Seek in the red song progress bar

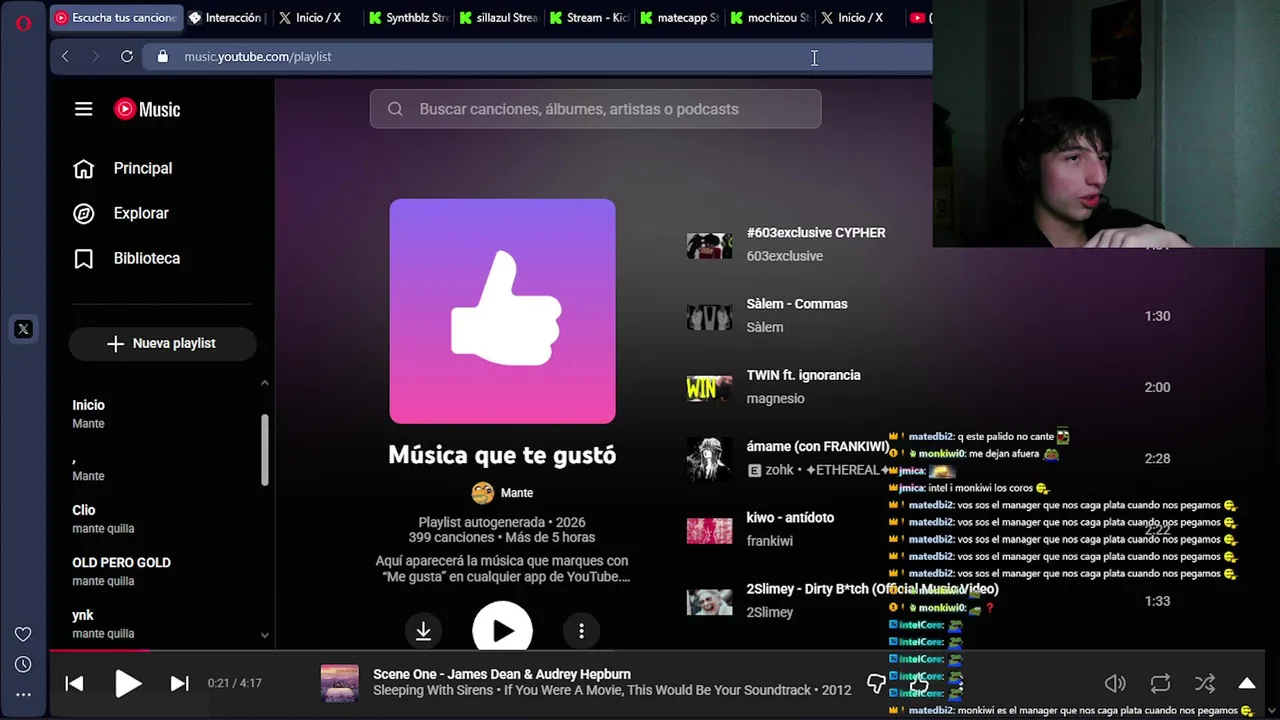coord(100,649)
